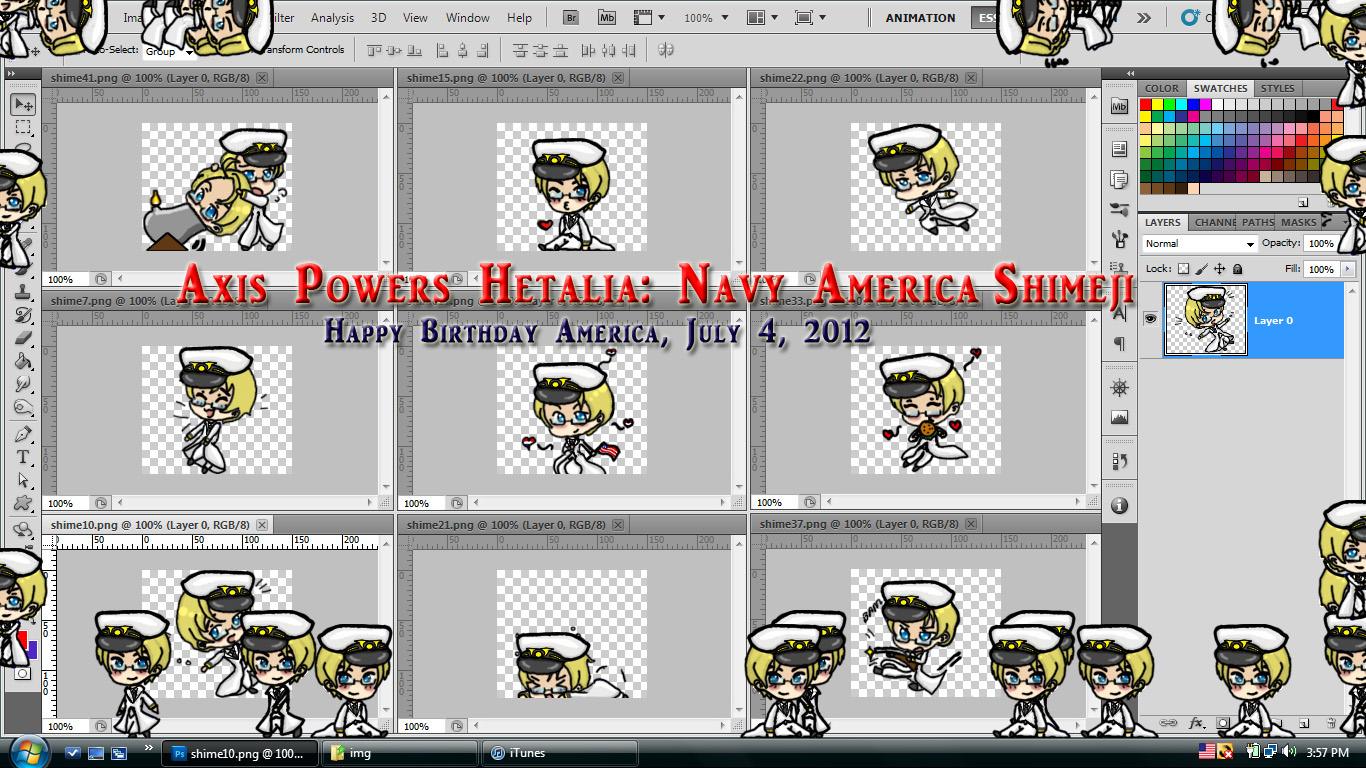Show more workspaces with double chevron
The height and width of the screenshot is (768, 1366).
click(x=1144, y=18)
